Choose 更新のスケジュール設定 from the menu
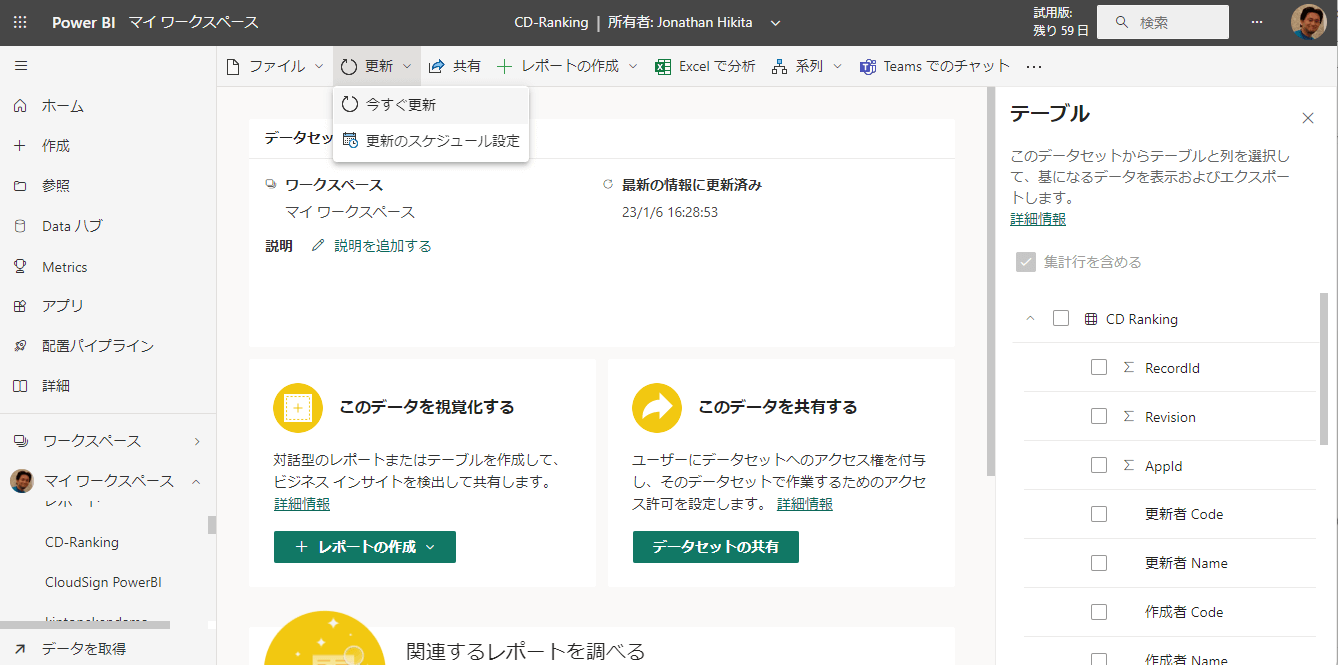This screenshot has height=665, width=1338. tap(431, 141)
